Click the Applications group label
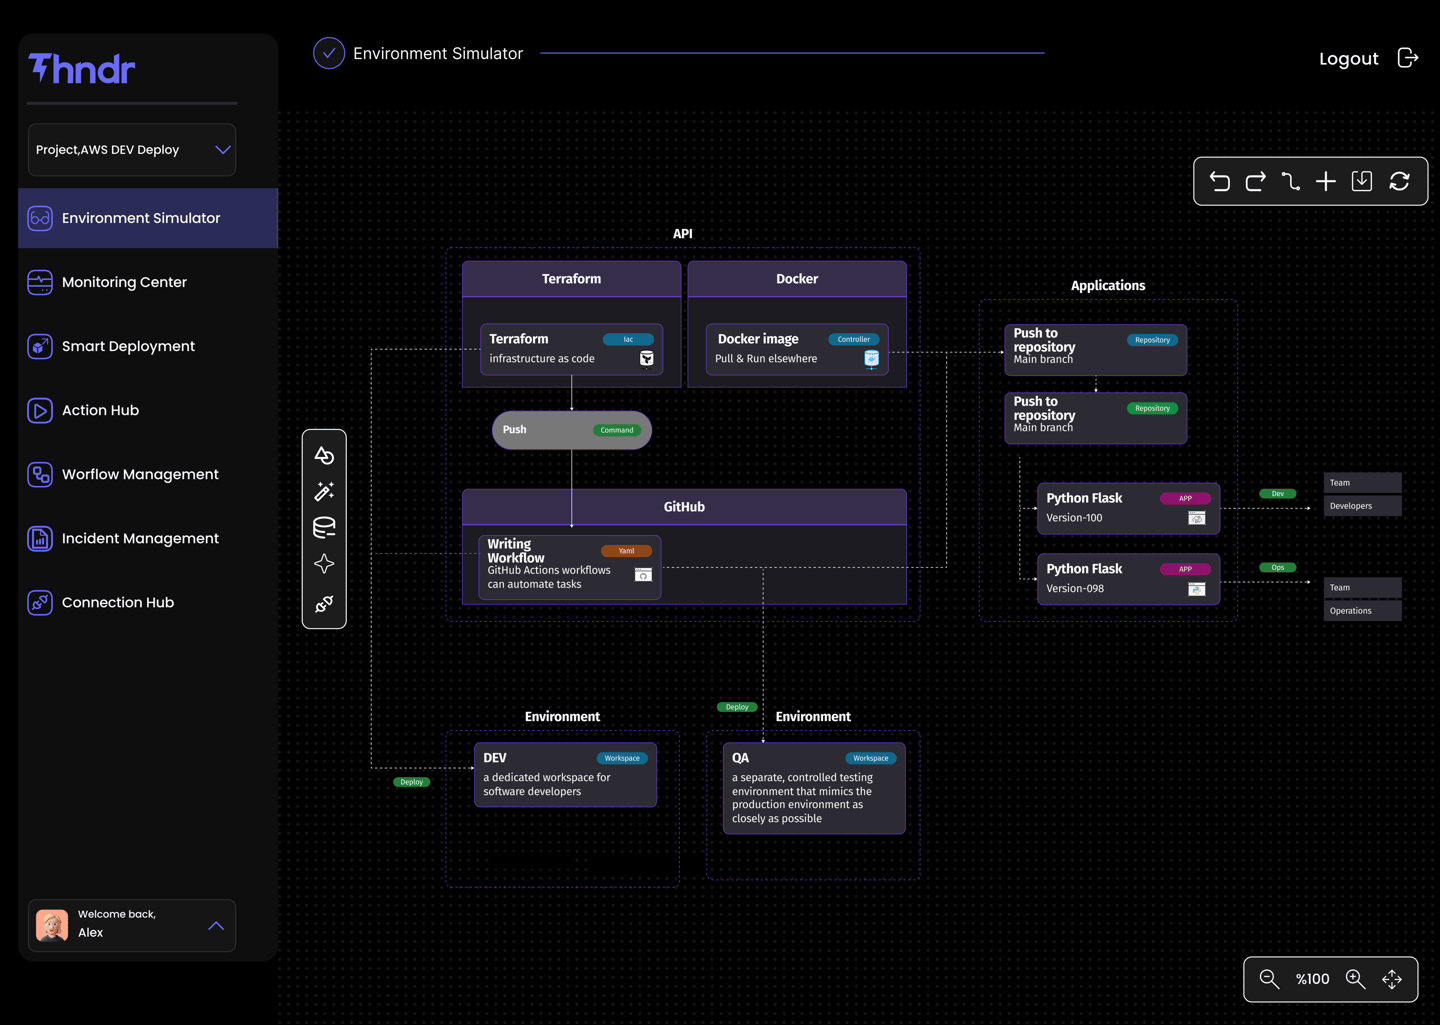The width and height of the screenshot is (1440, 1025). [x=1108, y=286]
